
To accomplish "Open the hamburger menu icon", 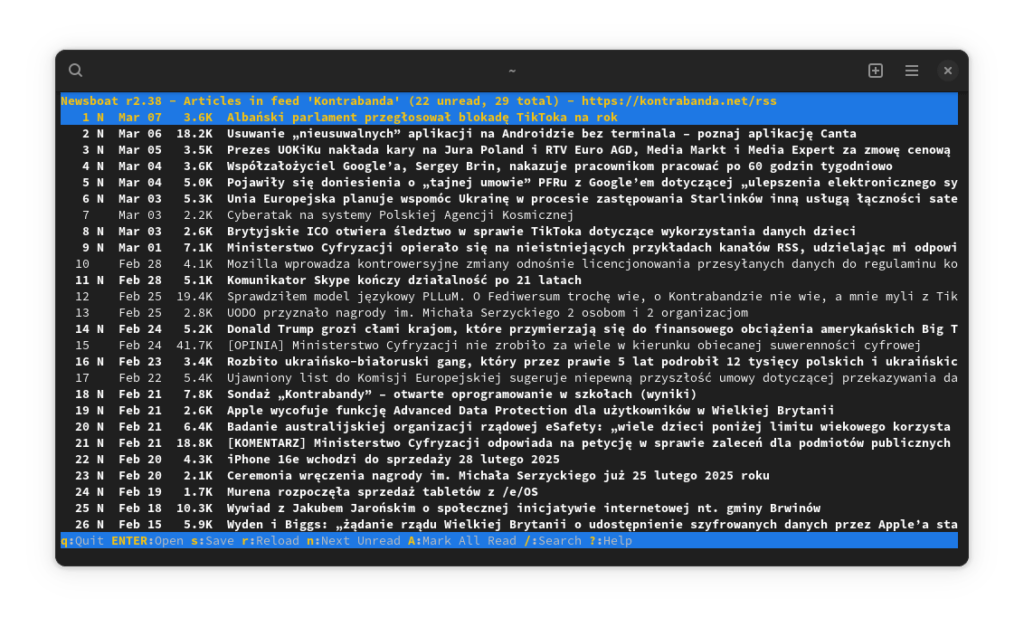I will (x=912, y=71).
